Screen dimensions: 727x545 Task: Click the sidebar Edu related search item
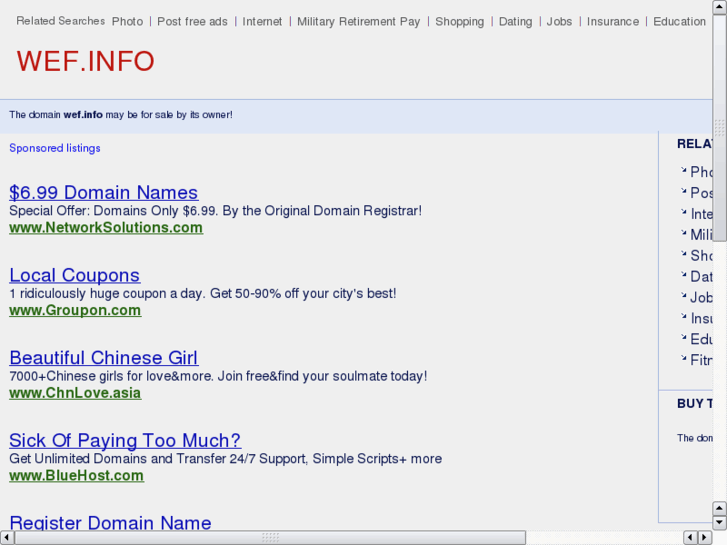click(701, 339)
